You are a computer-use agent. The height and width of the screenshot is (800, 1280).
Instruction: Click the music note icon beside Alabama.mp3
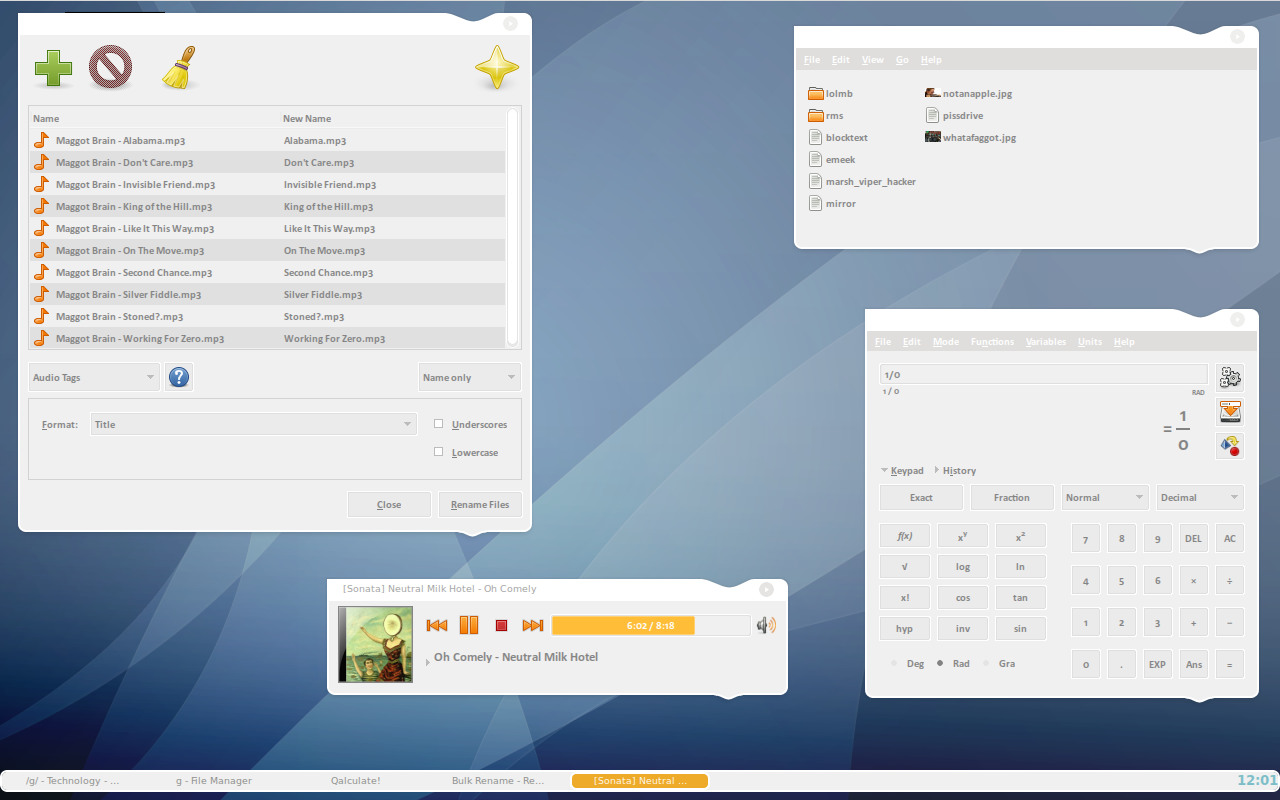point(41,140)
